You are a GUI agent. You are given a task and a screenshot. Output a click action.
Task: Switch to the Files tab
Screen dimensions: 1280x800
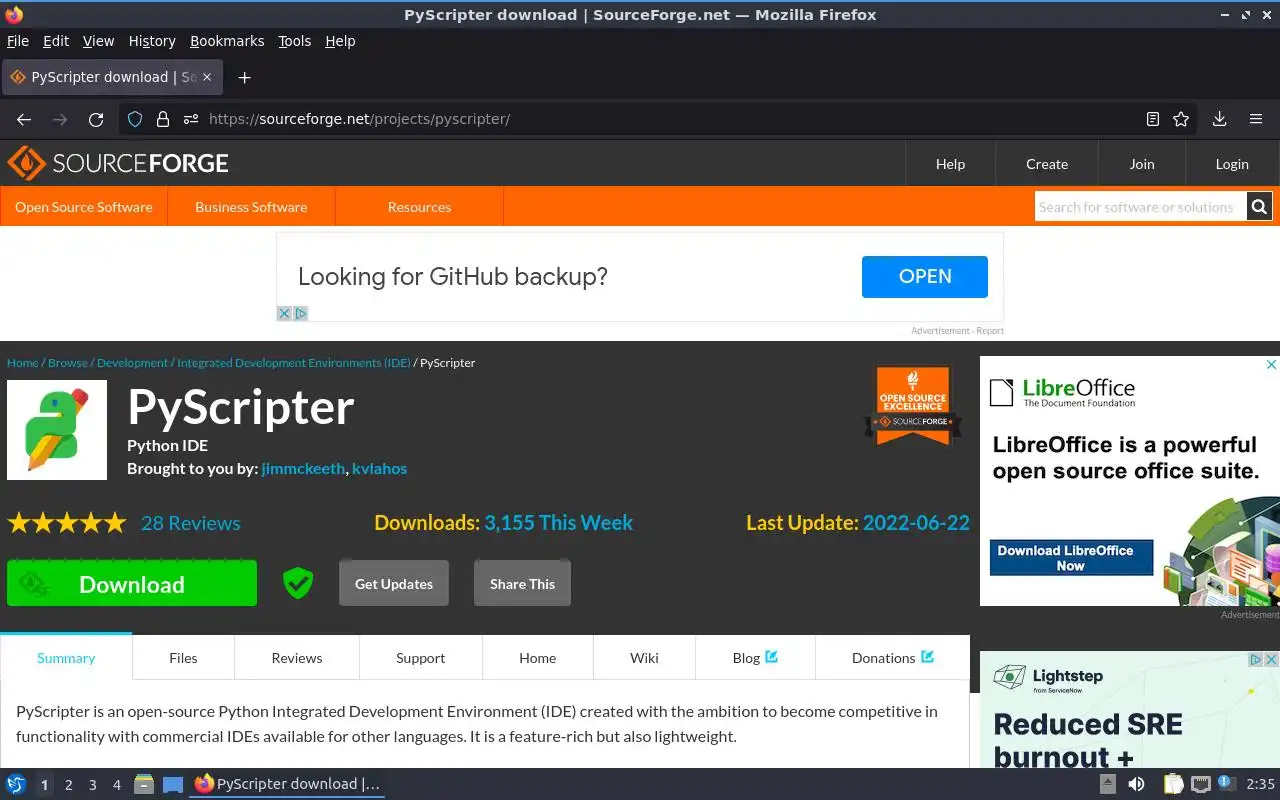point(183,657)
